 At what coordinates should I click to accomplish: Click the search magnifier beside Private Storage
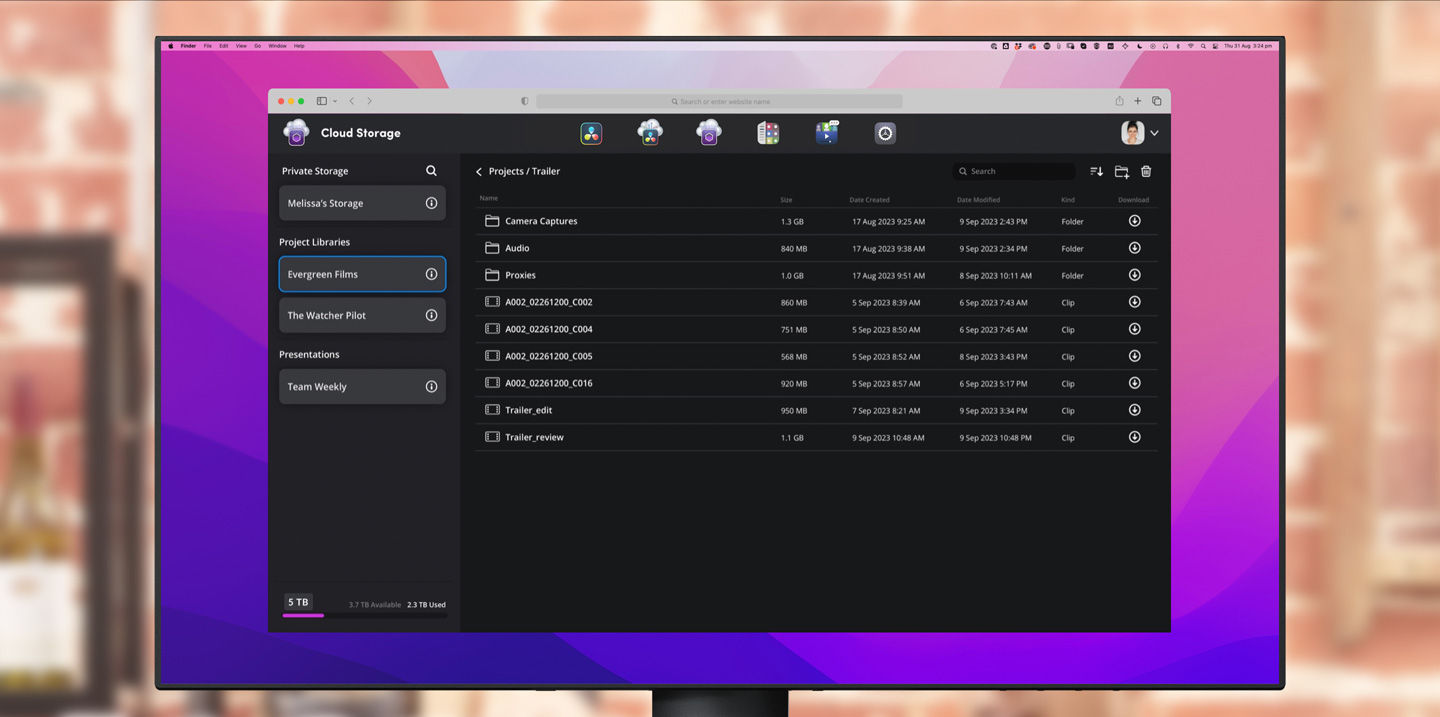click(x=431, y=170)
